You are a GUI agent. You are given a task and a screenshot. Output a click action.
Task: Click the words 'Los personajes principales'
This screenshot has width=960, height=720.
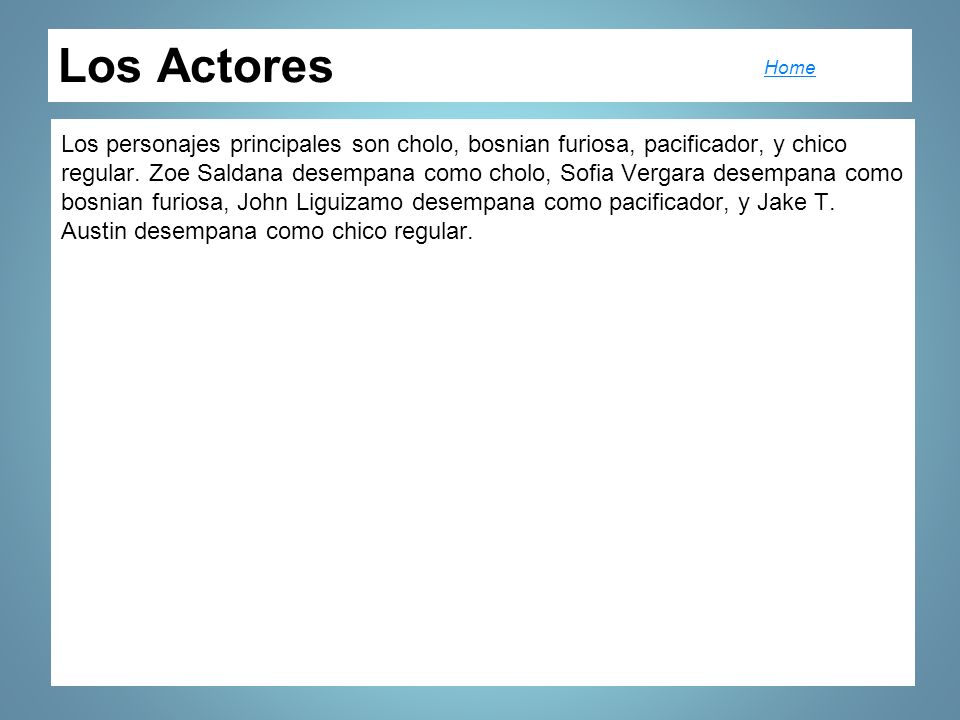coord(201,144)
